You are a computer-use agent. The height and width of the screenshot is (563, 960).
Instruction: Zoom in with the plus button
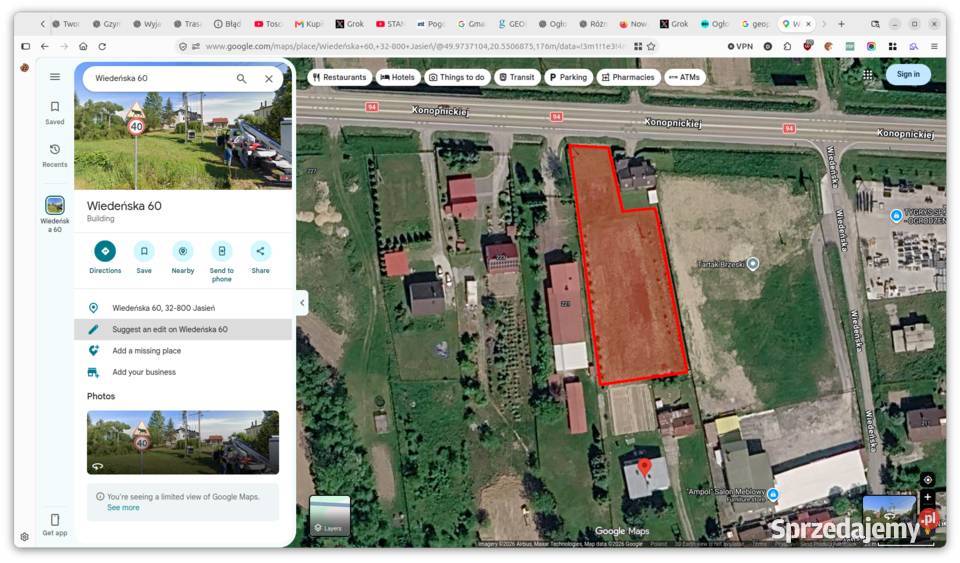tap(928, 497)
